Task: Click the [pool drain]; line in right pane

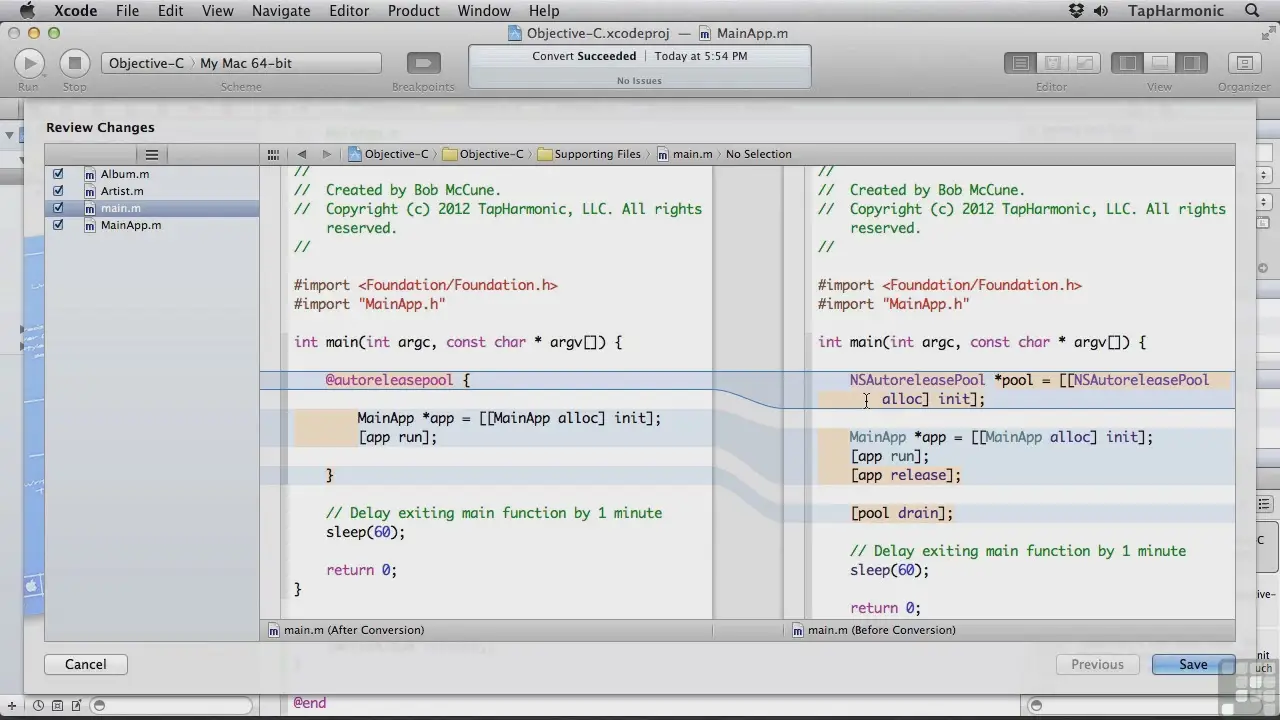Action: pos(902,513)
